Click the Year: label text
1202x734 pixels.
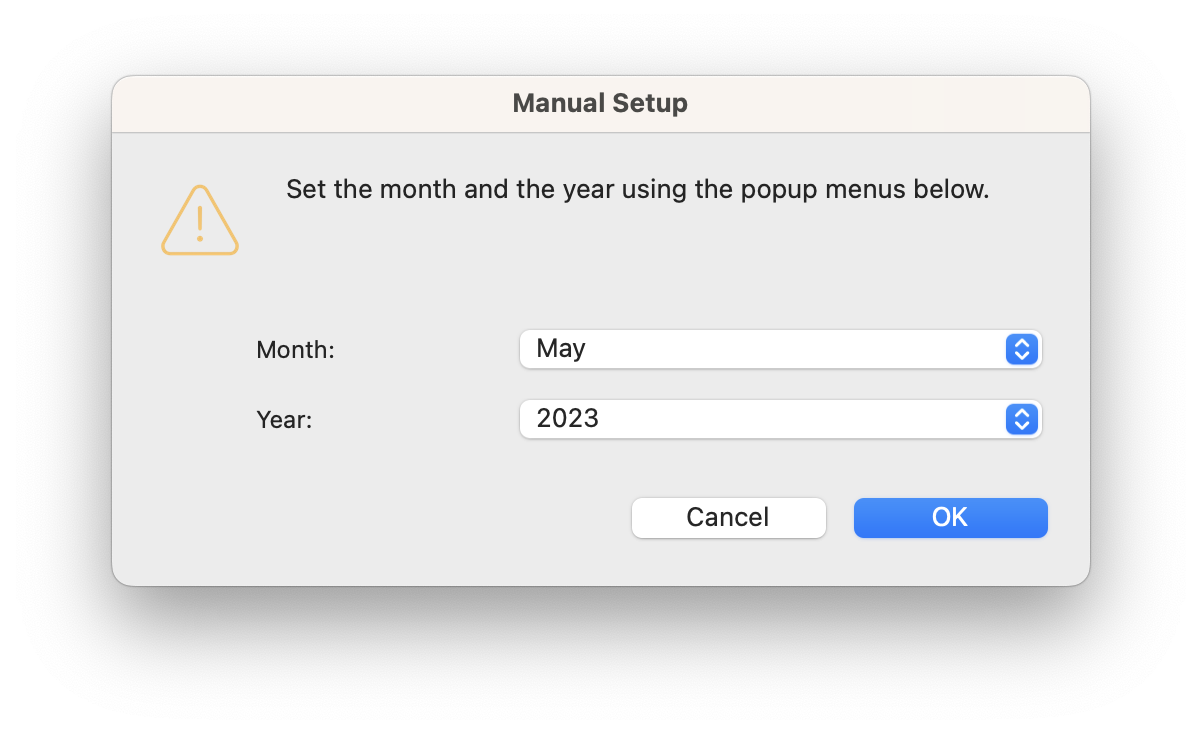(284, 419)
